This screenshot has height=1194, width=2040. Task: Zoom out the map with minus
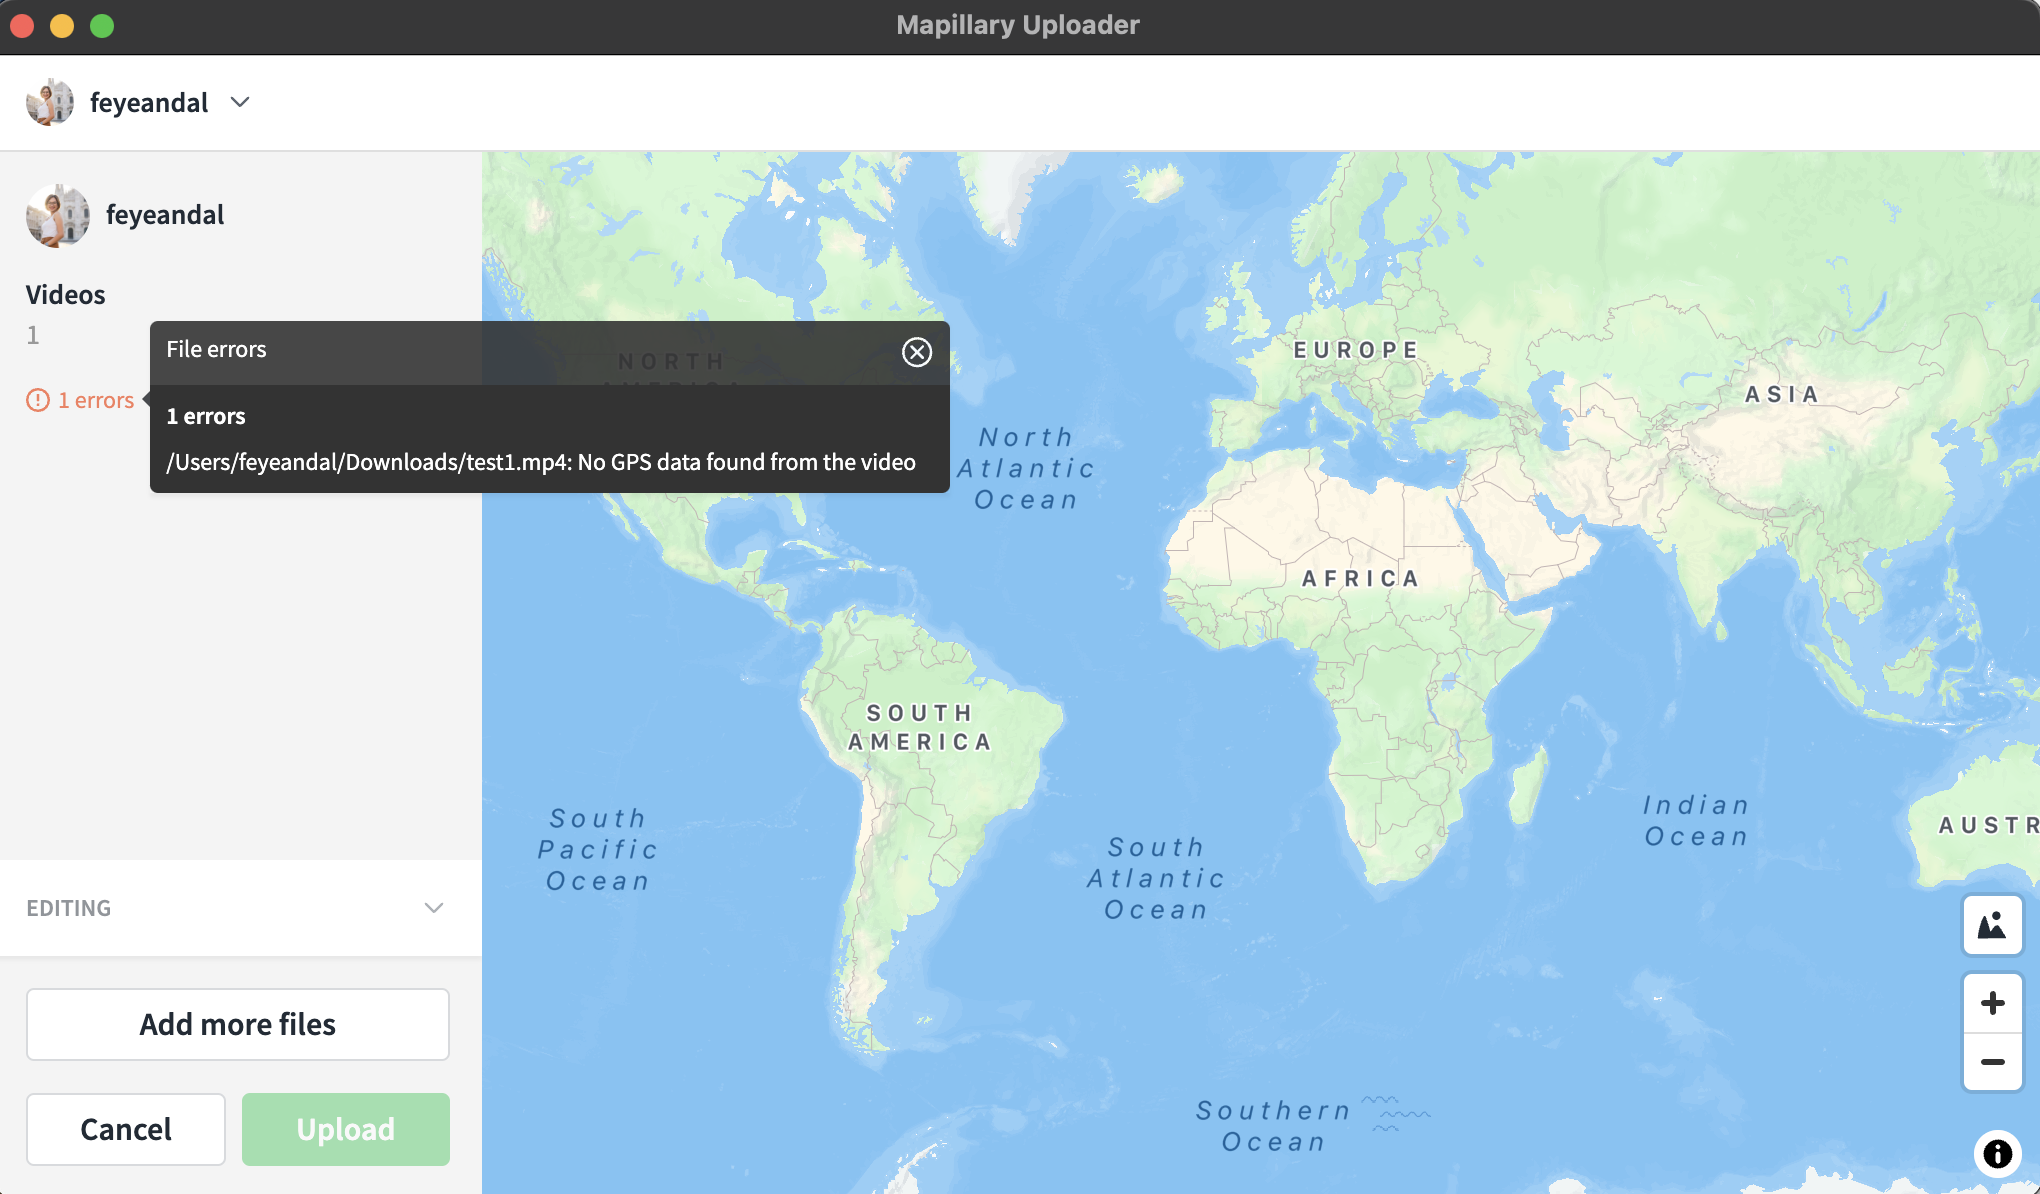[x=1992, y=1062]
